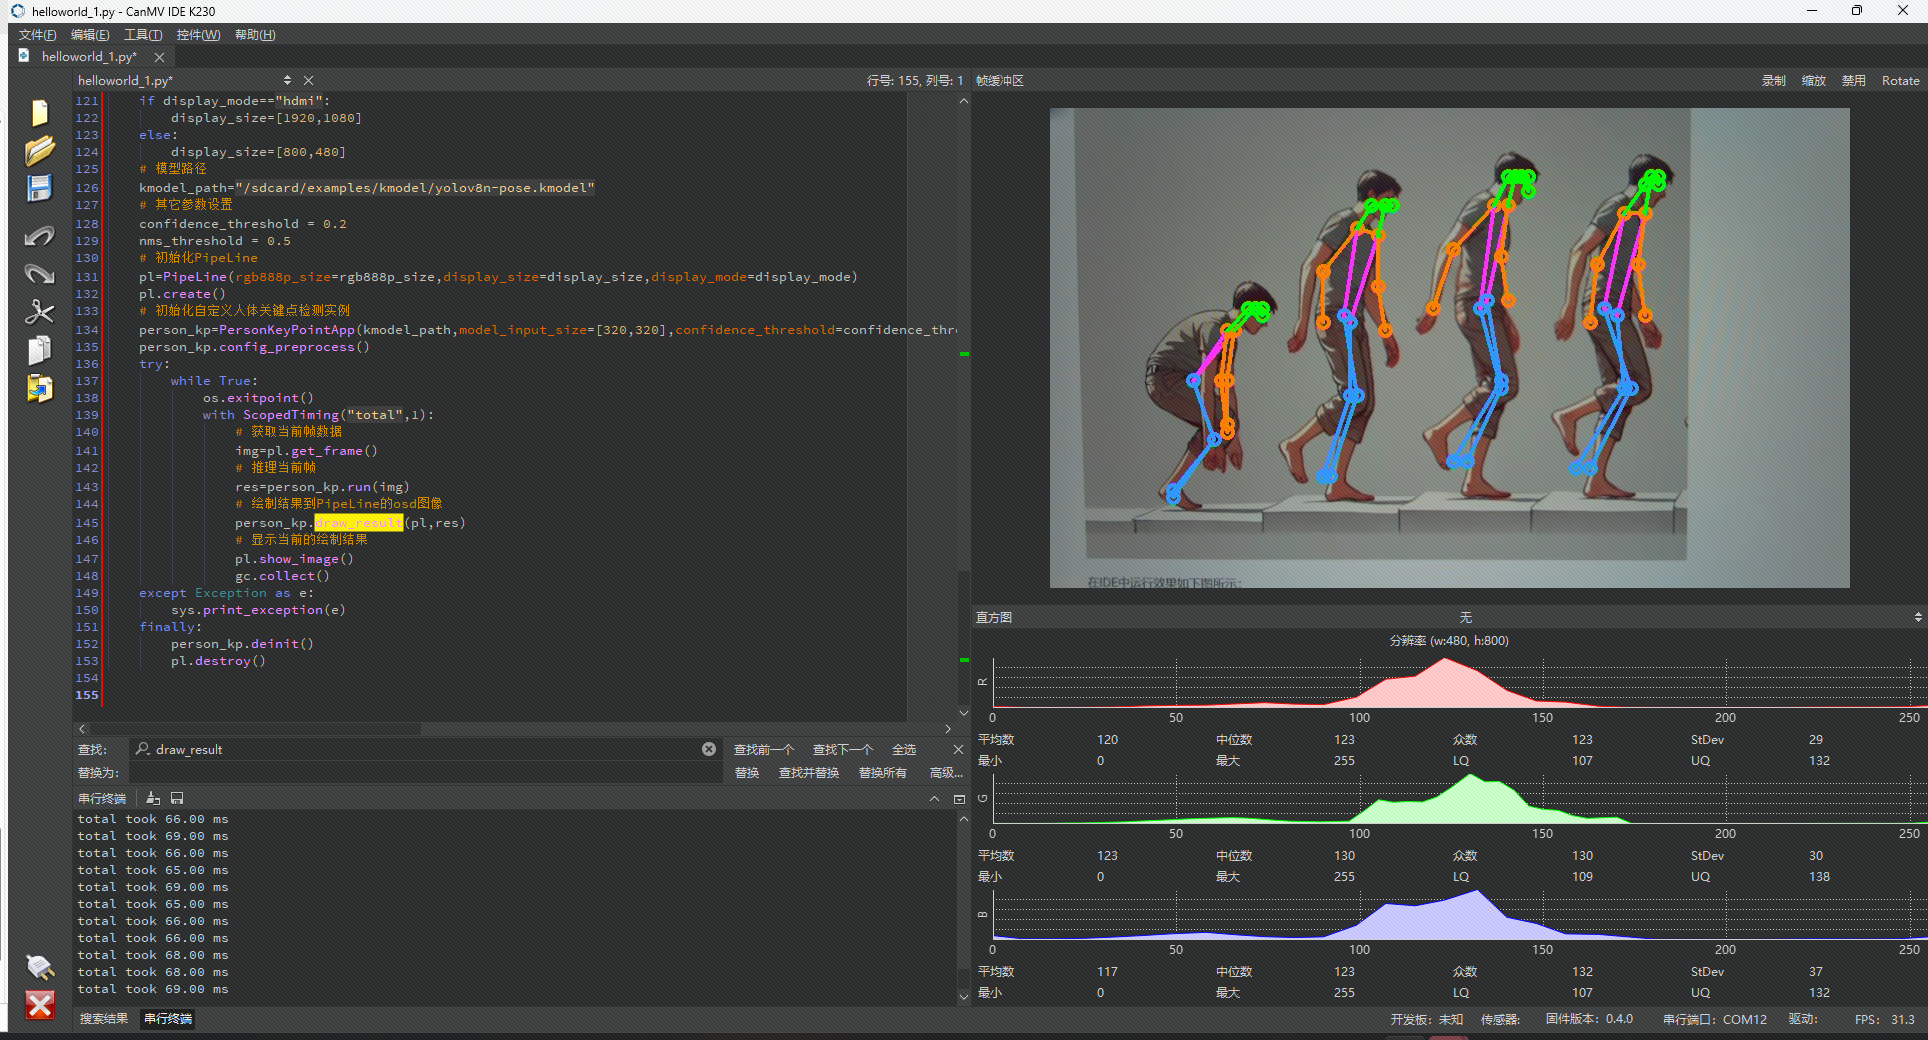This screenshot has width=1928, height=1040.
Task: Detach the serial terminal panel
Action: click(959, 798)
